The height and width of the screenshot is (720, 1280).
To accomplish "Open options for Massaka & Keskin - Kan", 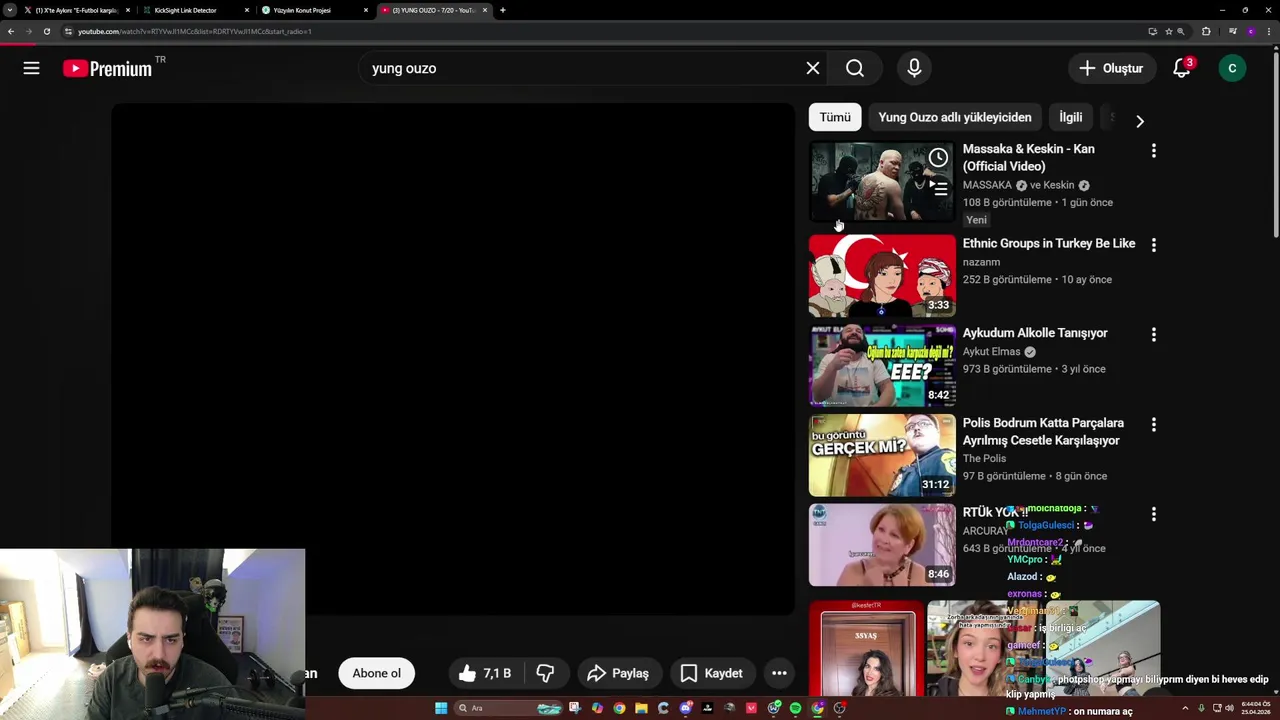I will point(1153,150).
